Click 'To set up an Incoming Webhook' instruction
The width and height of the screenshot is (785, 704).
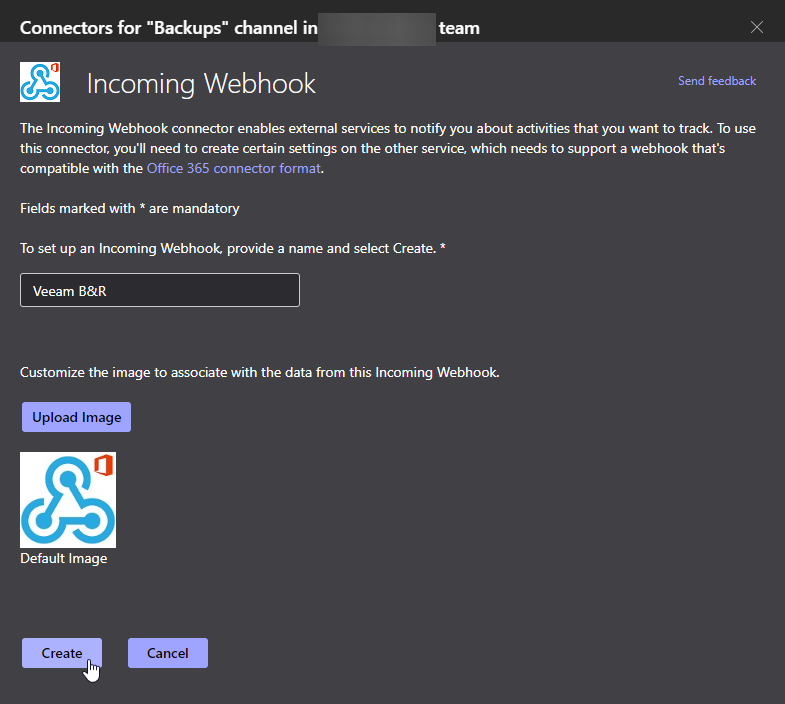[x=233, y=248]
